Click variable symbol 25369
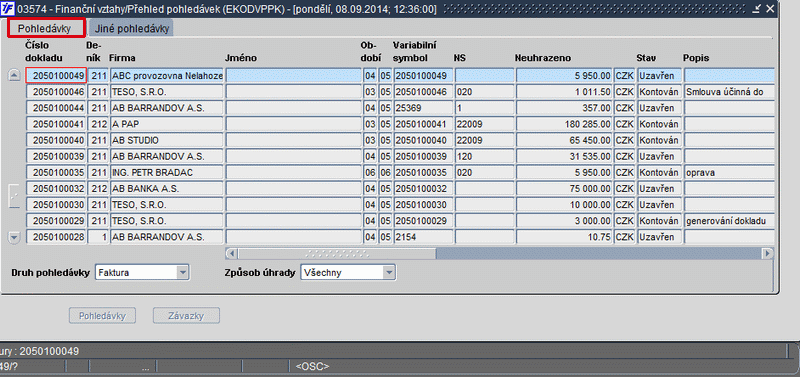Screen dimensions: 800x377 423,108
